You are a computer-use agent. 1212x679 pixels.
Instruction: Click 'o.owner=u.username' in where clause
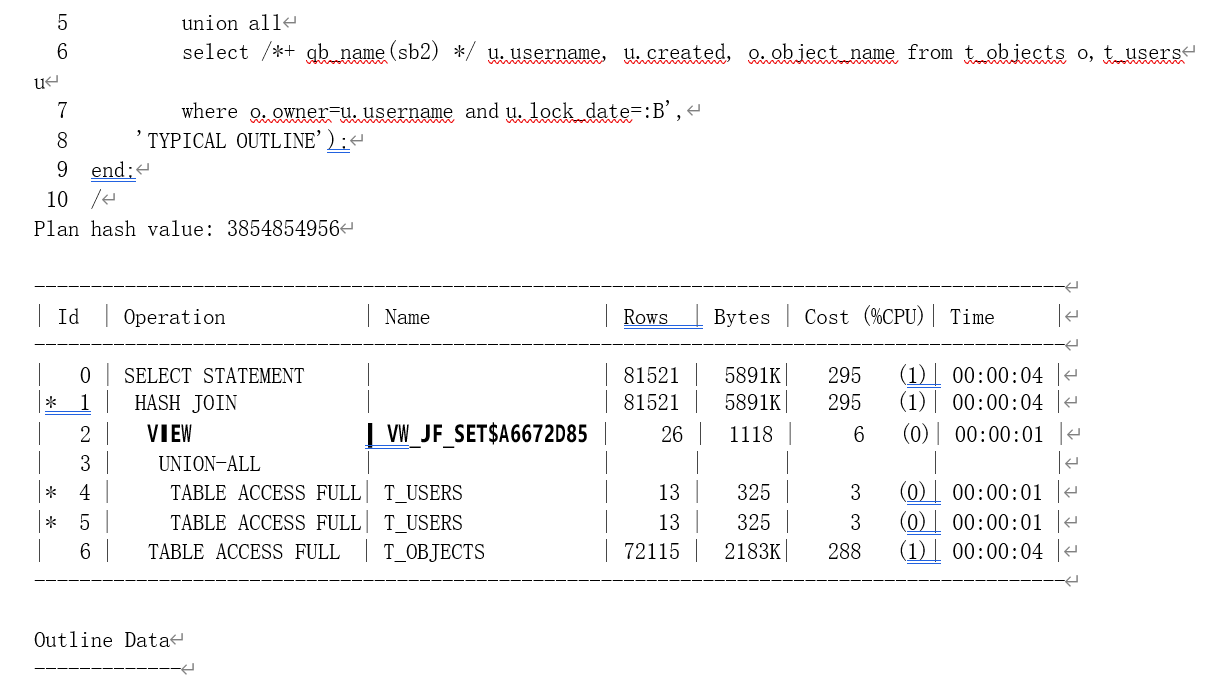point(351,112)
